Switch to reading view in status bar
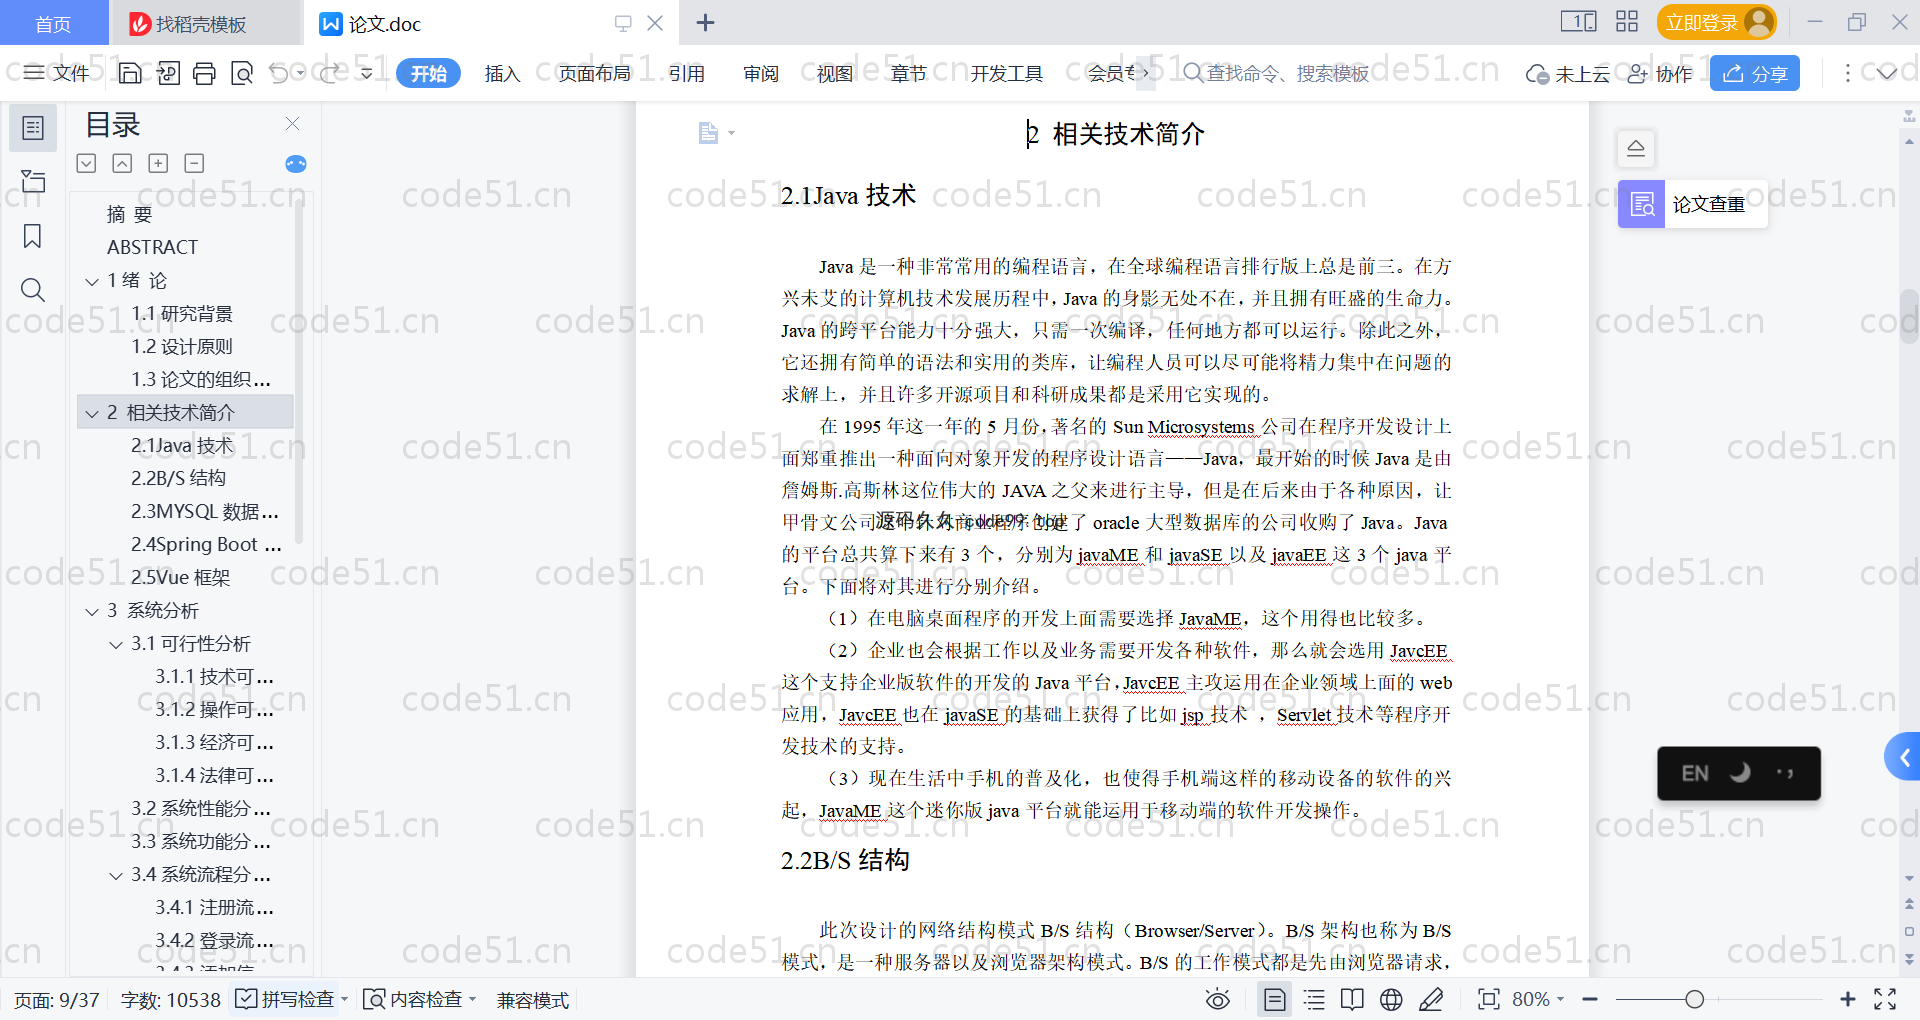 pos(1352,999)
